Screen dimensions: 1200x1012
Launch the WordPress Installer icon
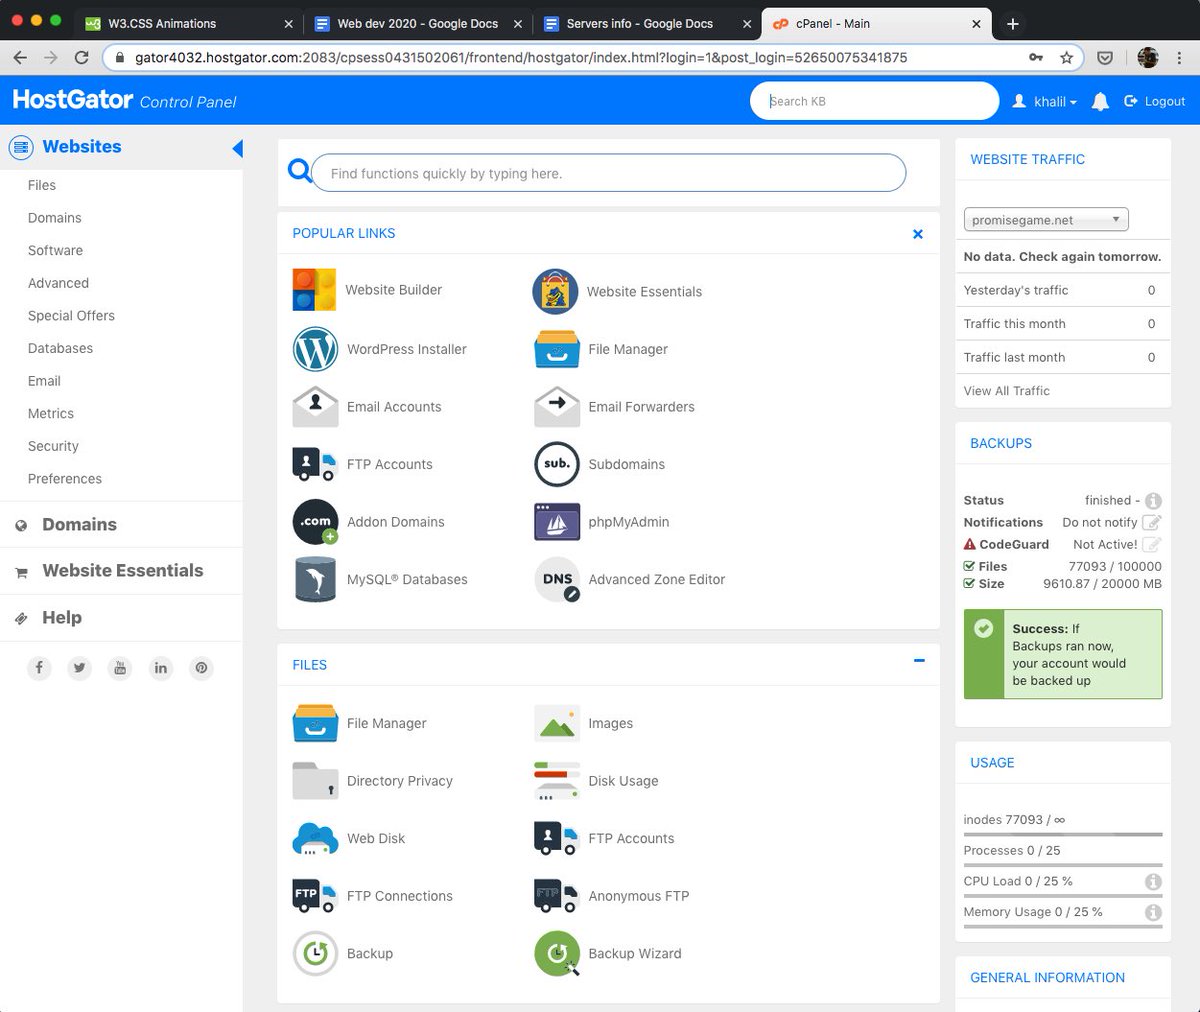pos(315,349)
